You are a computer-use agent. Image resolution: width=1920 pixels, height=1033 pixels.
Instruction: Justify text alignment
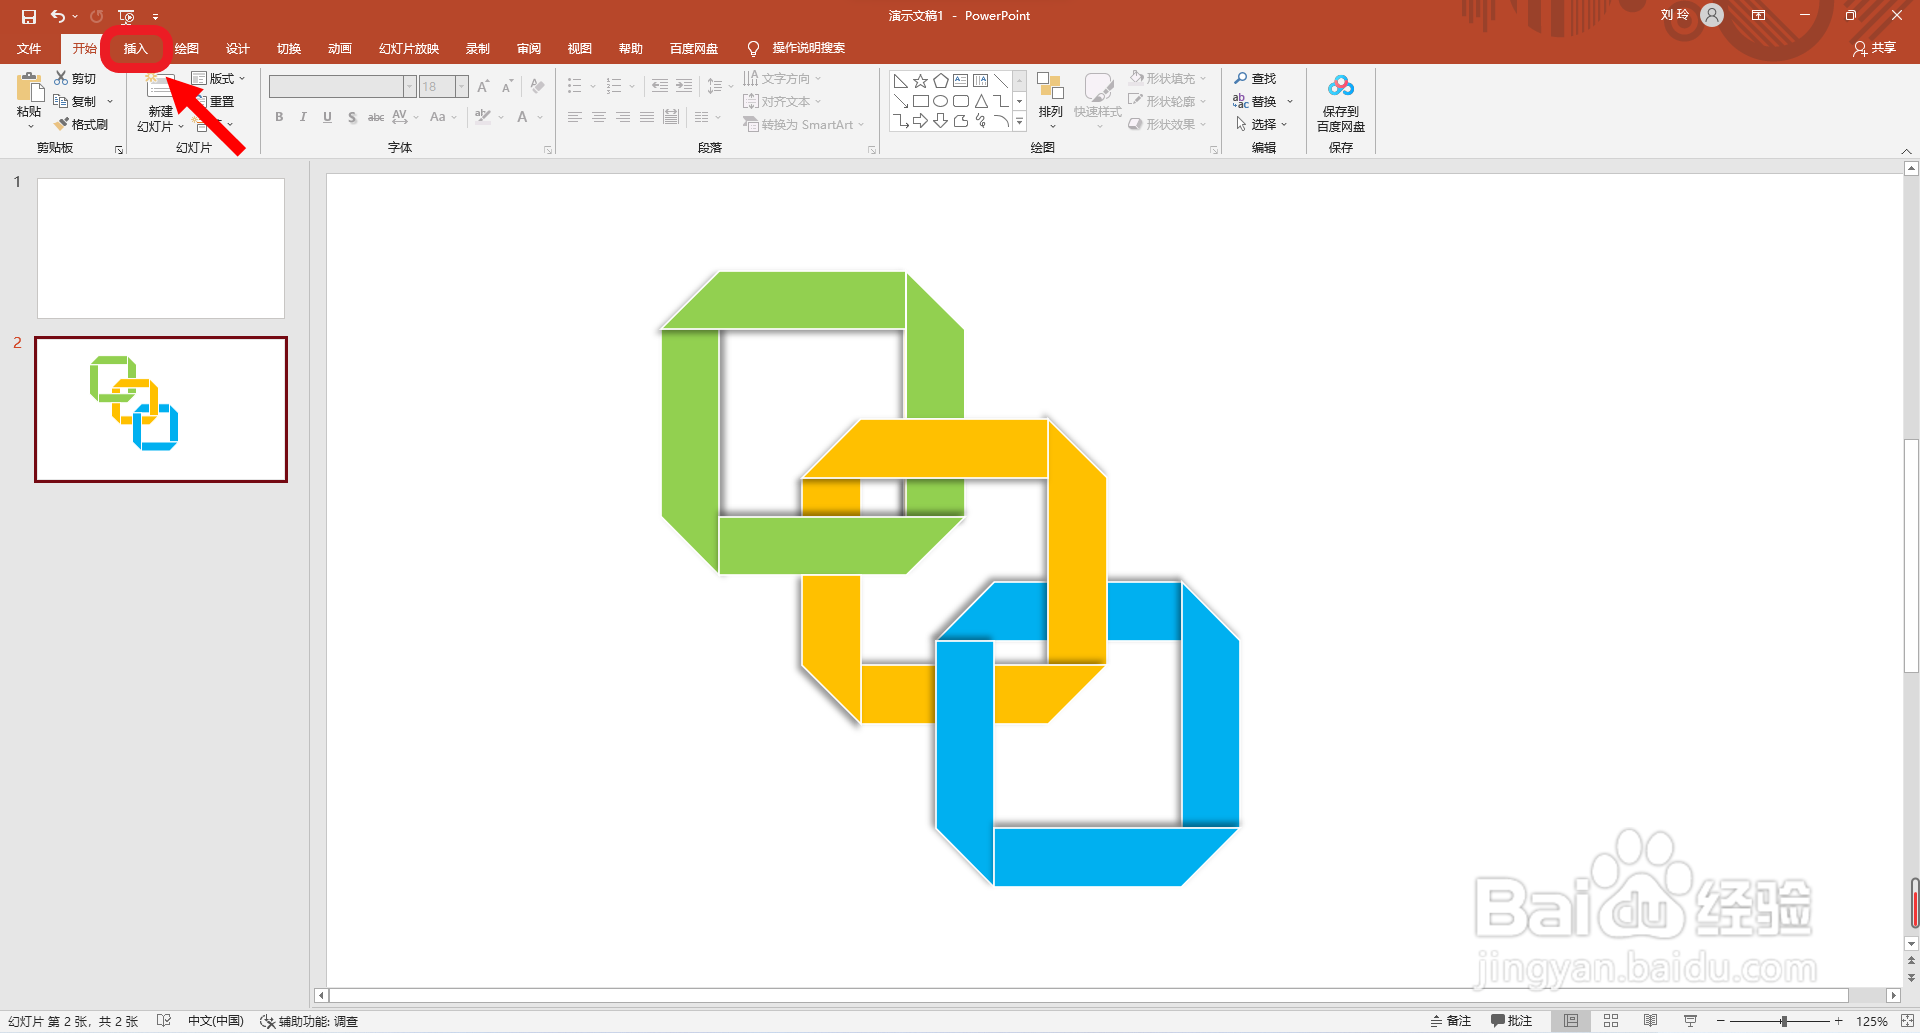[x=647, y=117]
